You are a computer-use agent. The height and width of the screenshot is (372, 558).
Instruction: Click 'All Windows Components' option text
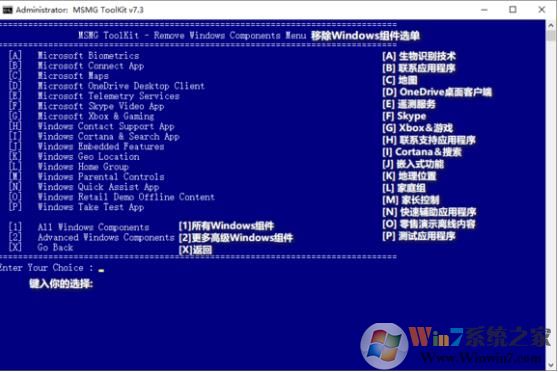(93, 227)
